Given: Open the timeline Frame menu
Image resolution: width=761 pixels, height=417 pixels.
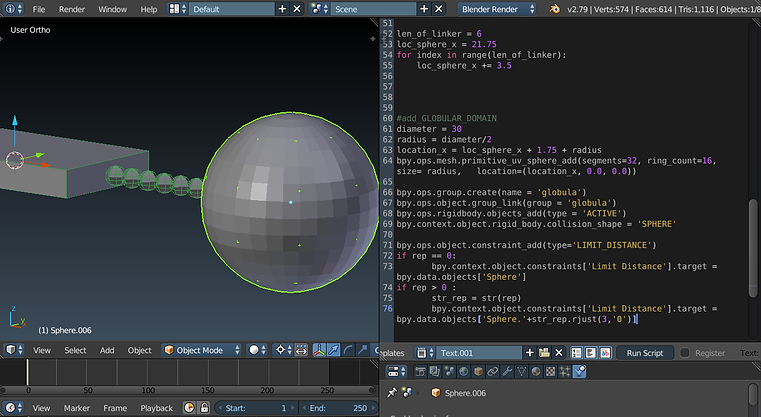Looking at the screenshot, I should click(x=115, y=408).
